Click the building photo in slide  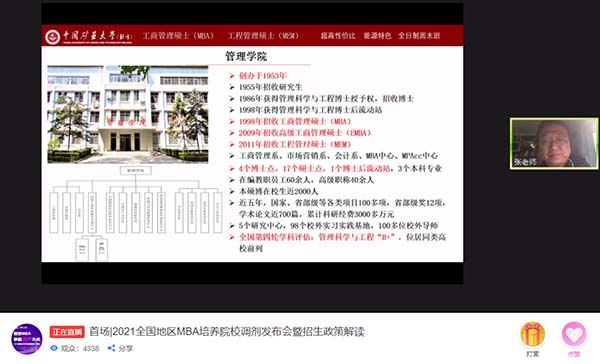[128, 114]
